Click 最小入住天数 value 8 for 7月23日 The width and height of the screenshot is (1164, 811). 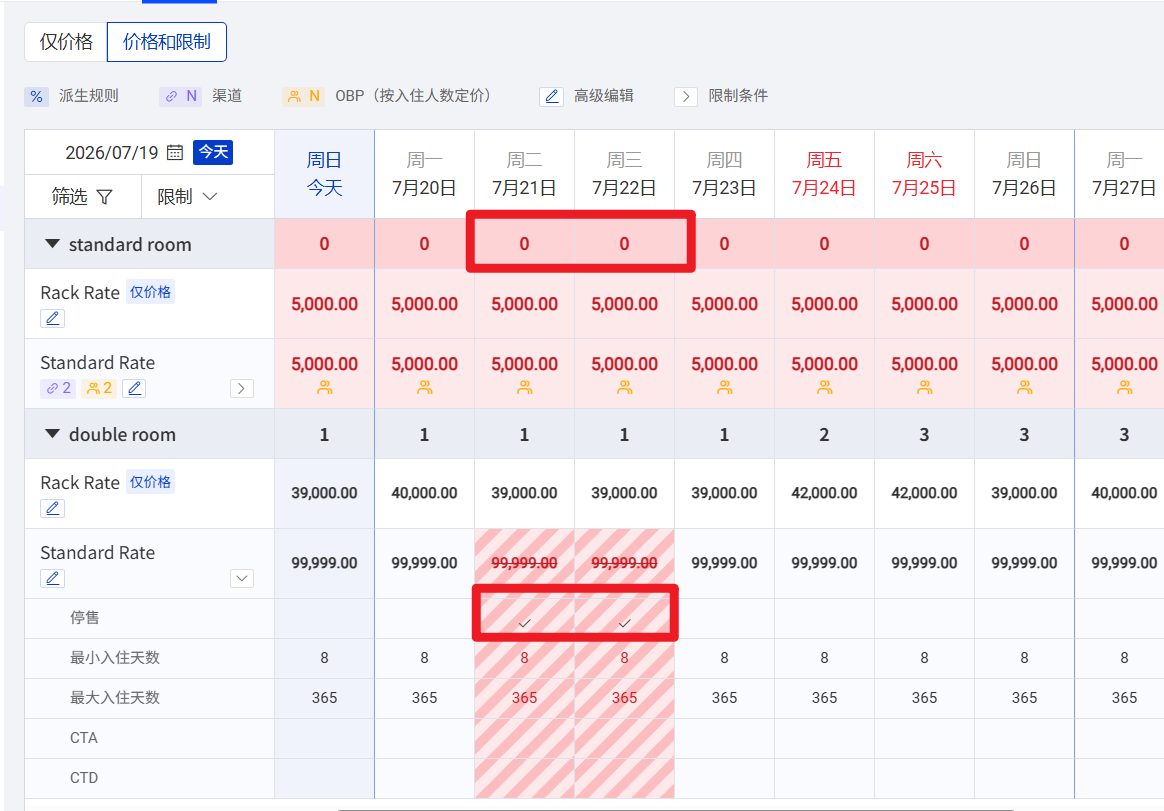pos(725,658)
